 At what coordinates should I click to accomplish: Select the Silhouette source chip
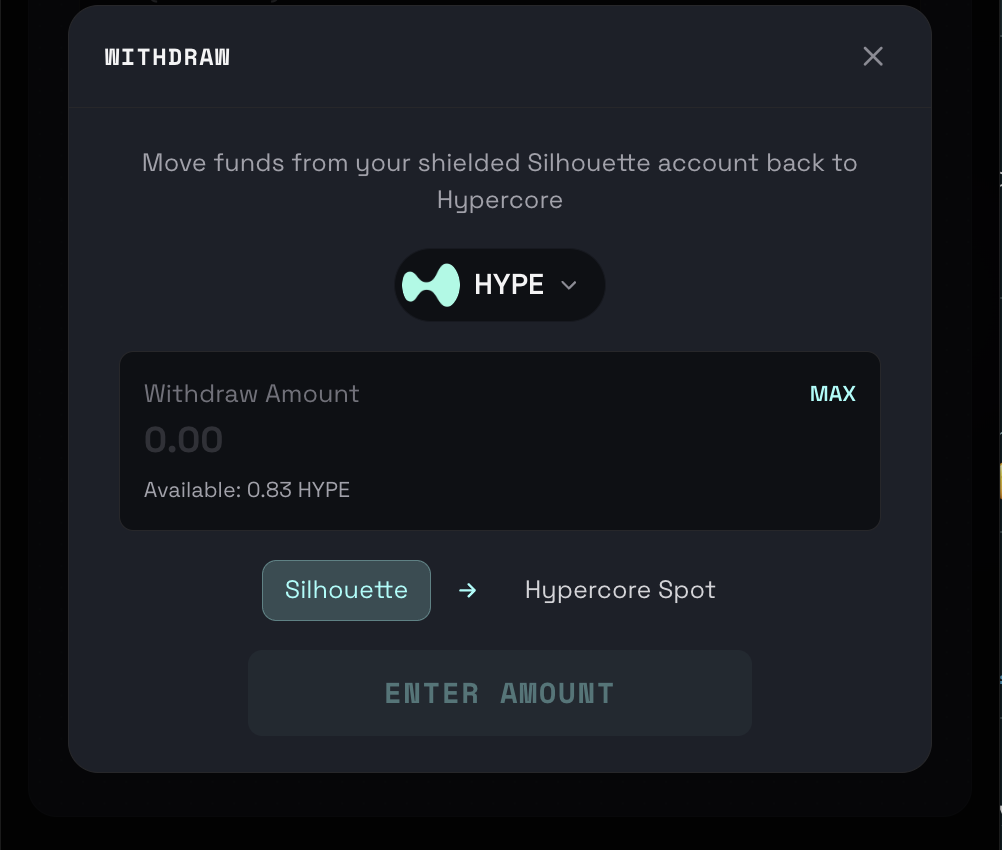pos(346,590)
